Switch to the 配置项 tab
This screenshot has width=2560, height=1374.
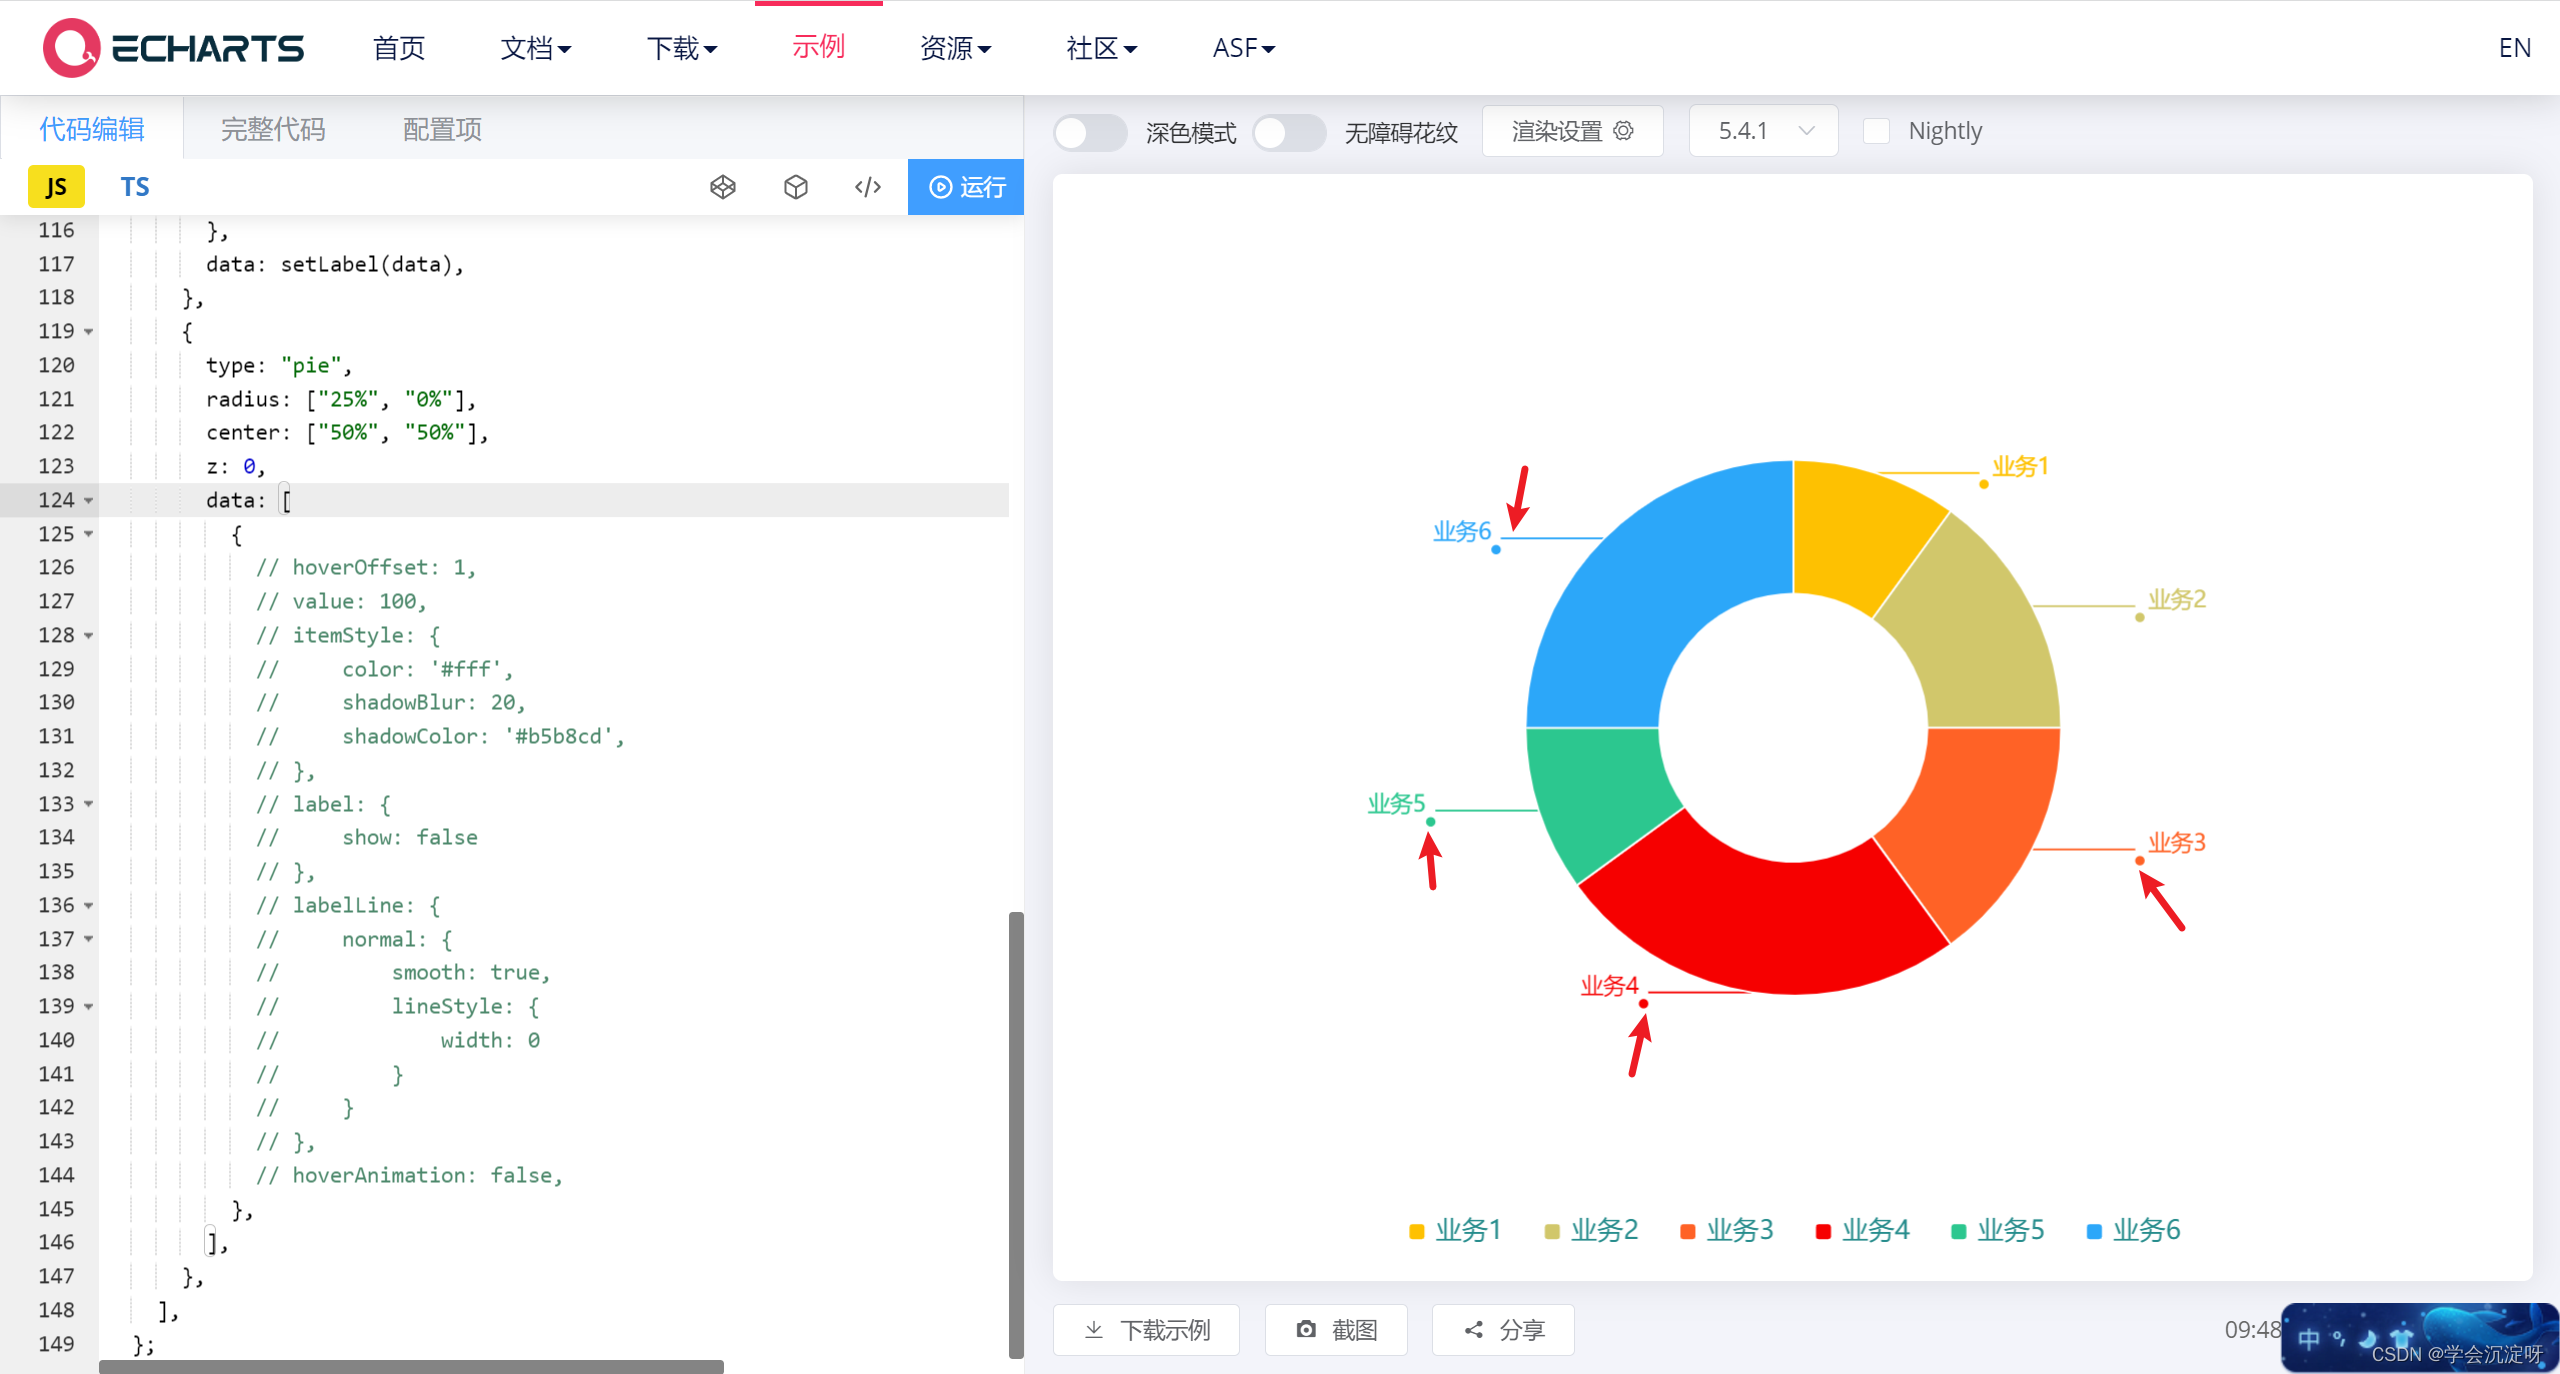tap(442, 129)
